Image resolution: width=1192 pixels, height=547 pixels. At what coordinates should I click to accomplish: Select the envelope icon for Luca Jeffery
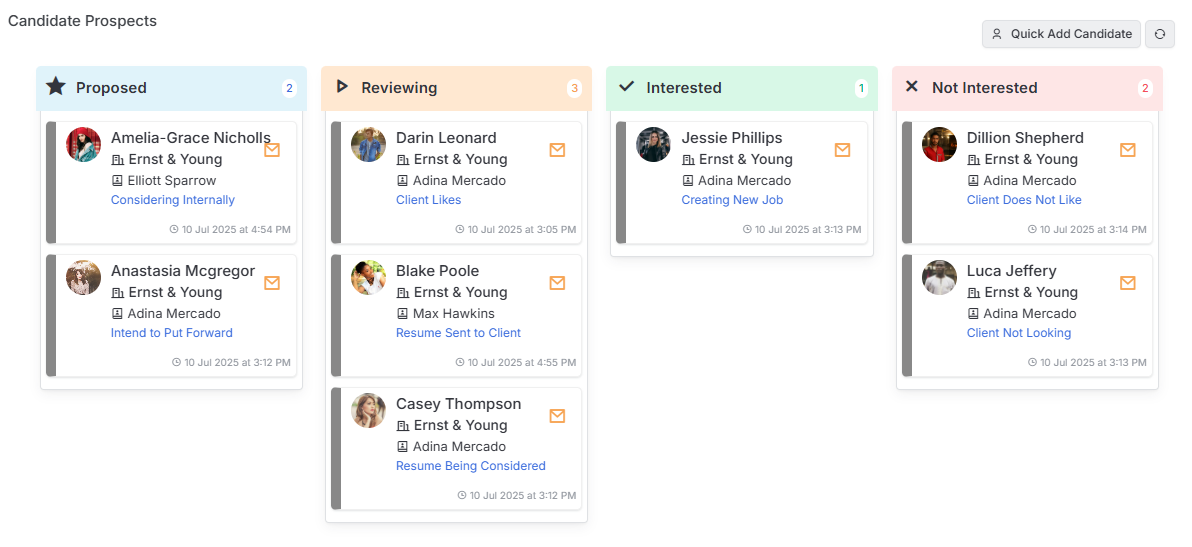pyautogui.click(x=1128, y=283)
